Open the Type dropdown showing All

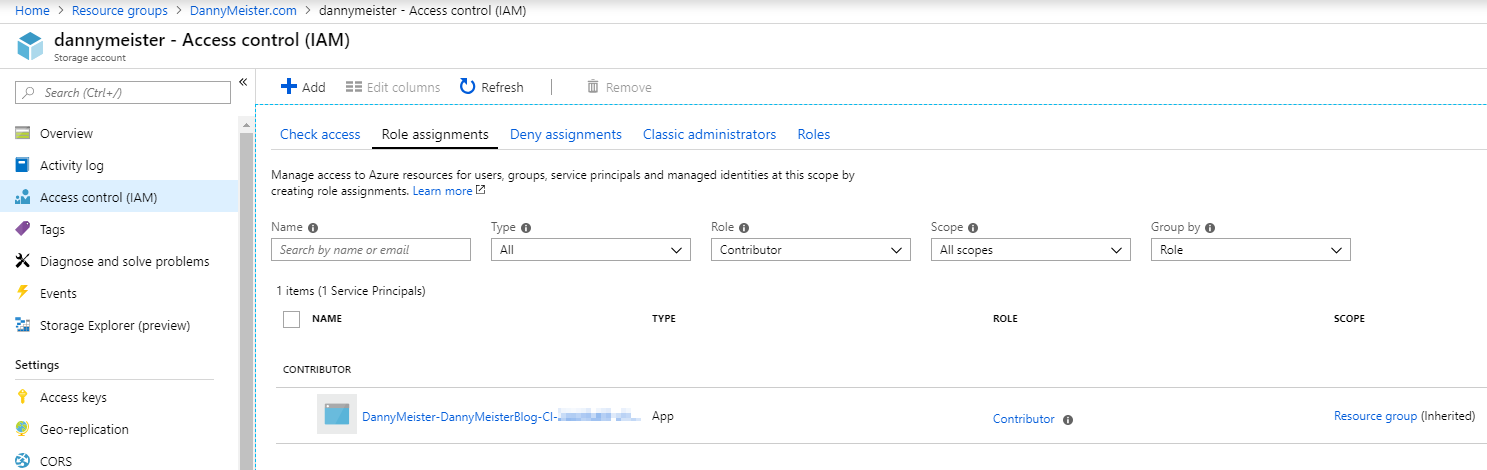point(591,250)
